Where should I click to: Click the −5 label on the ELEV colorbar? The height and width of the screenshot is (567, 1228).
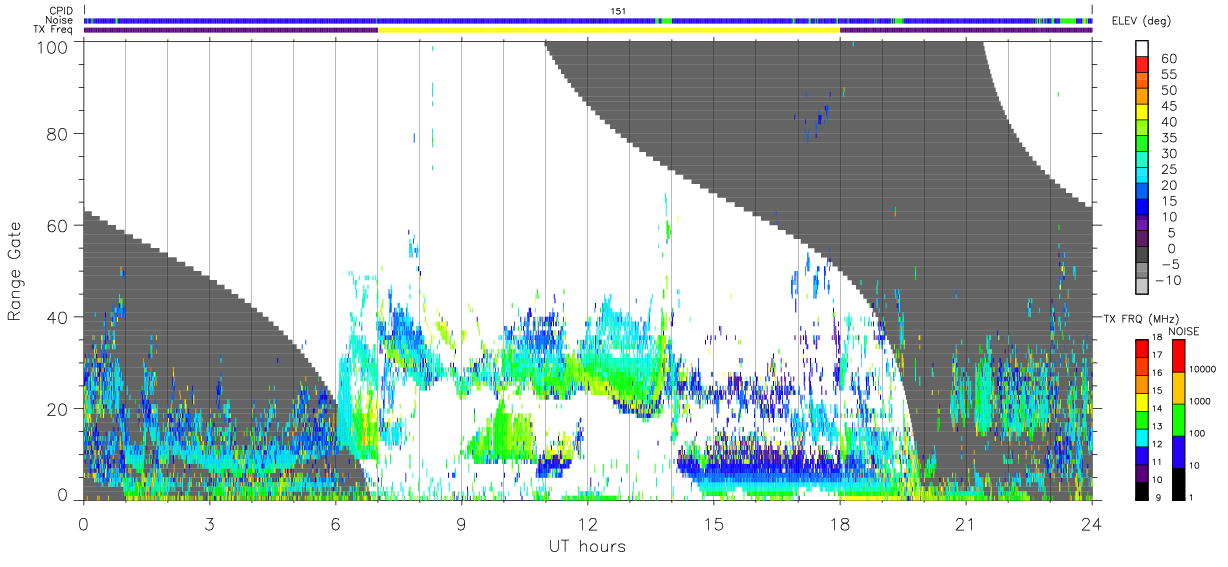1171,265
